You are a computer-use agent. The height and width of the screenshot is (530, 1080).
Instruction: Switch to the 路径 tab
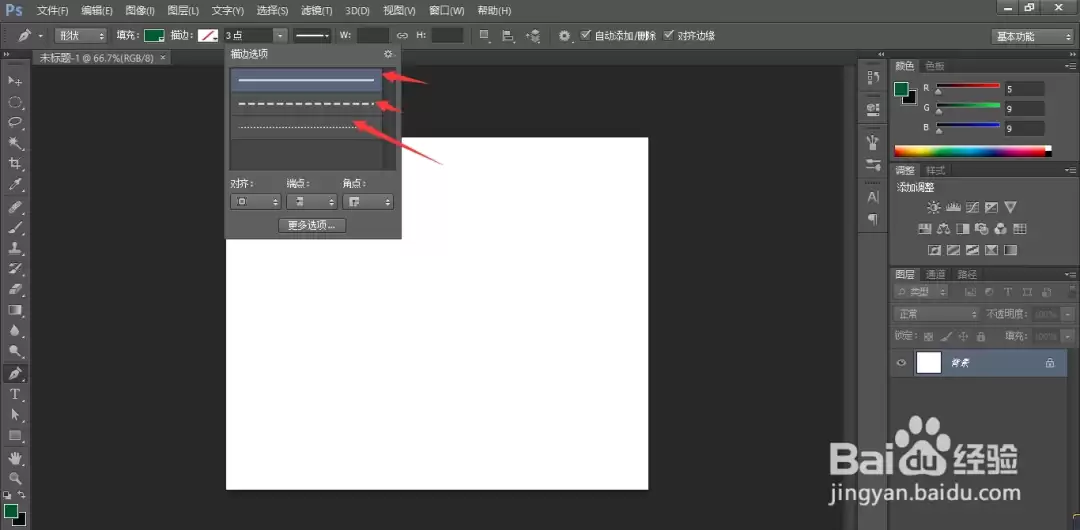(968, 274)
